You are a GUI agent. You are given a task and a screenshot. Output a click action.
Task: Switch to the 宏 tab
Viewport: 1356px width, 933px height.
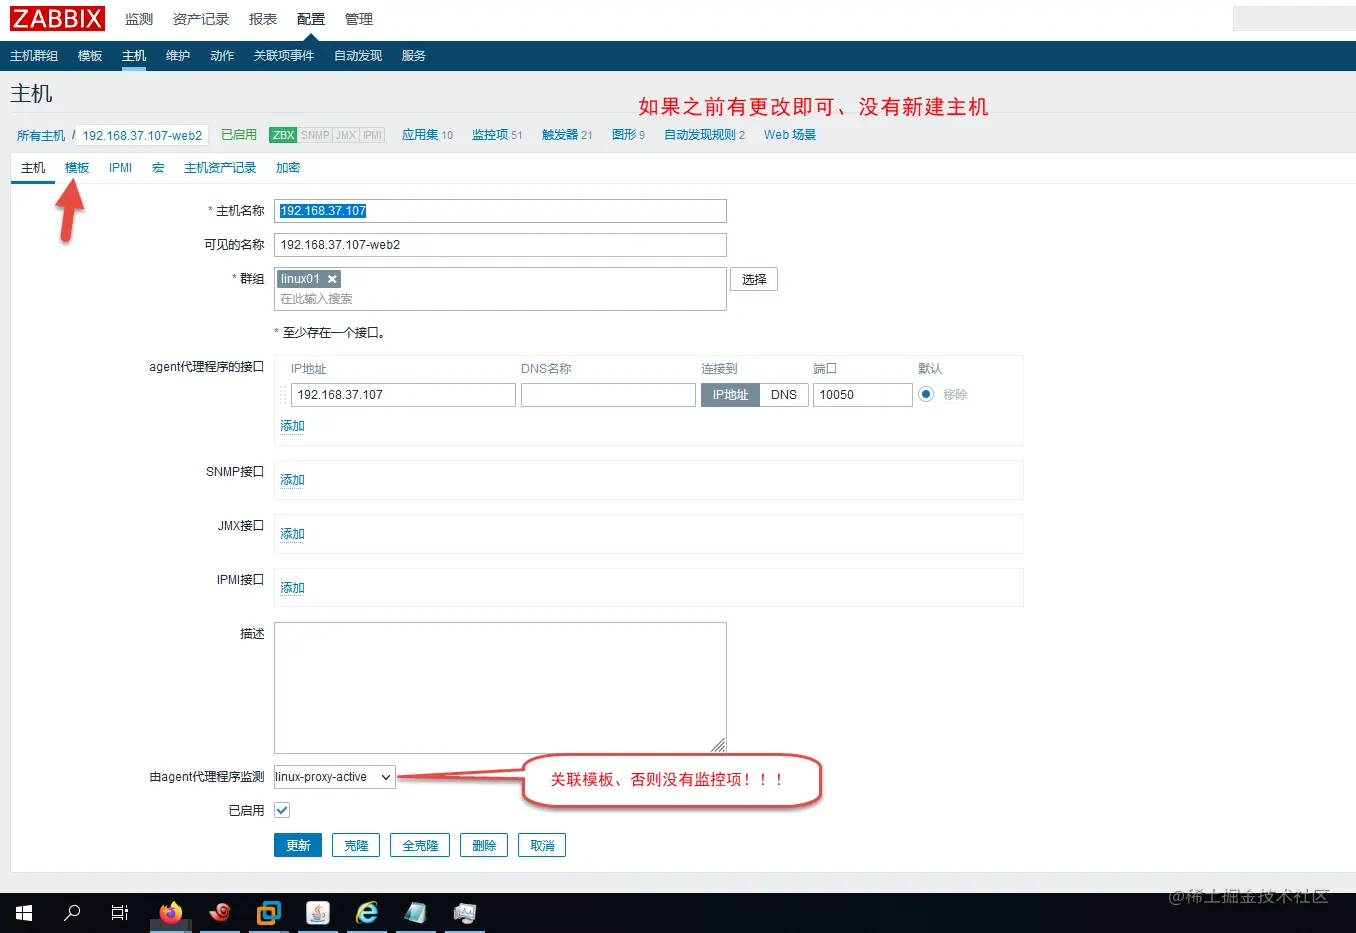pyautogui.click(x=157, y=167)
